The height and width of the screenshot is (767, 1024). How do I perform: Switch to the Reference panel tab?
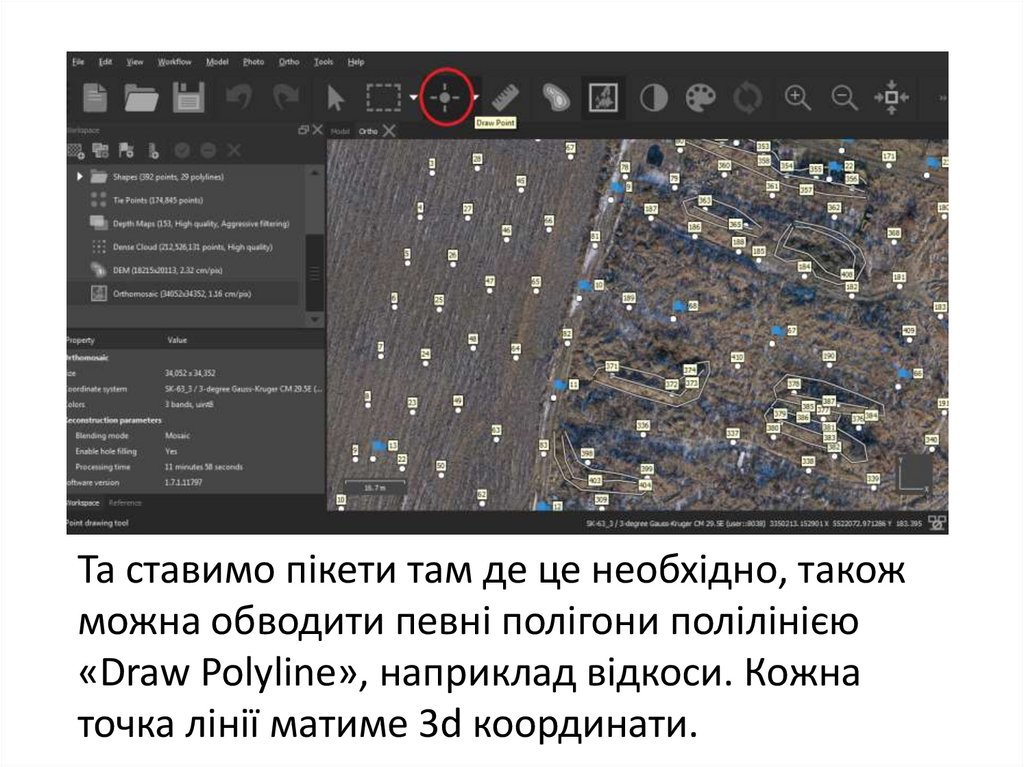125,503
